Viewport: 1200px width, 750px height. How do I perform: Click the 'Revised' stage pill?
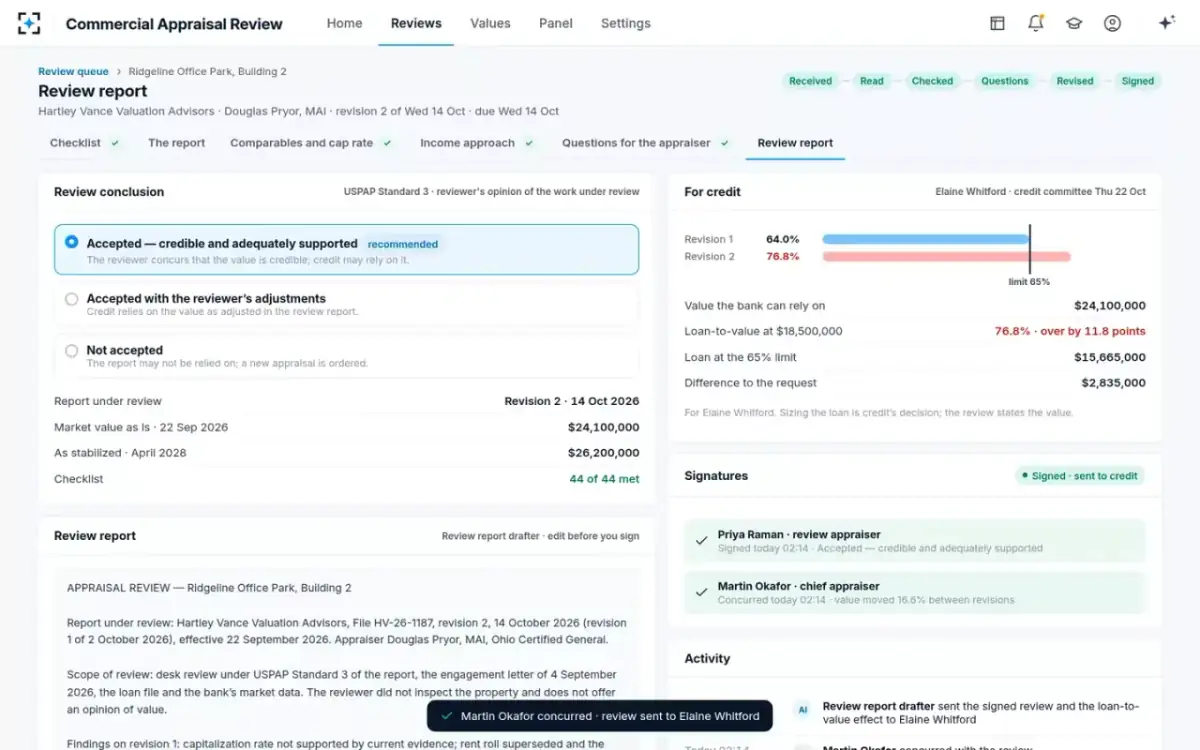click(x=1075, y=81)
